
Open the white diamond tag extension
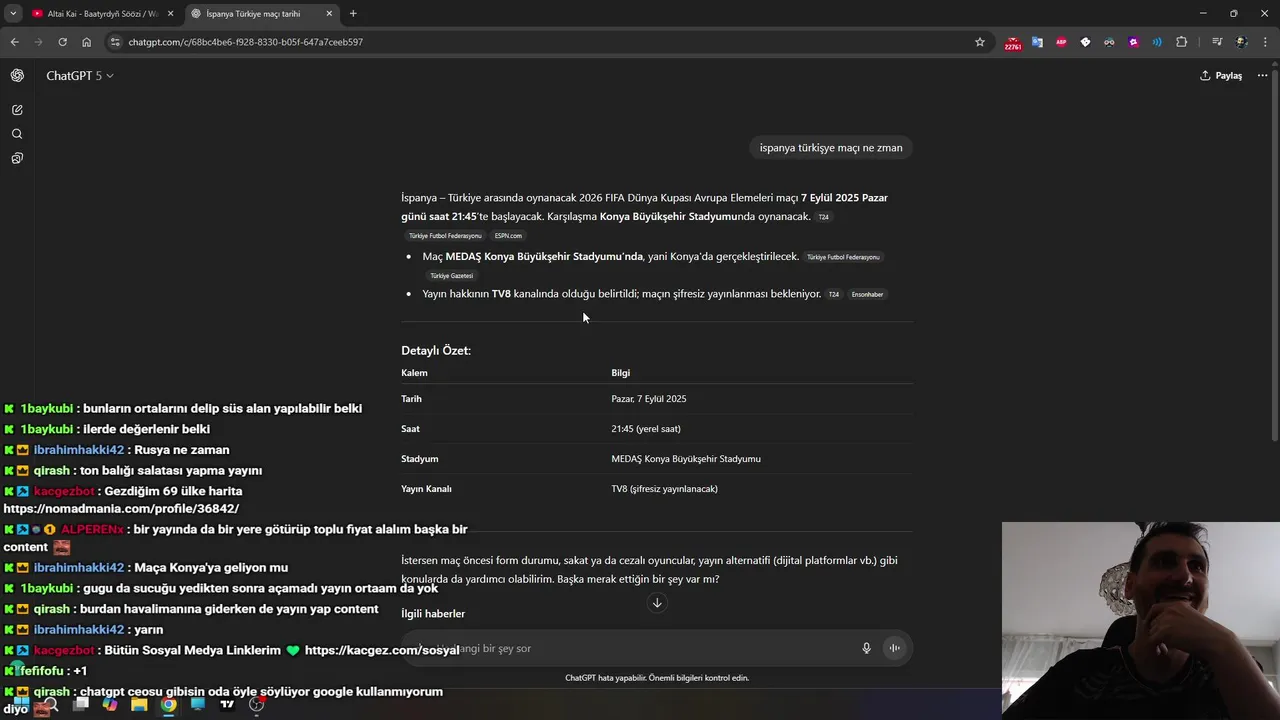[1085, 42]
